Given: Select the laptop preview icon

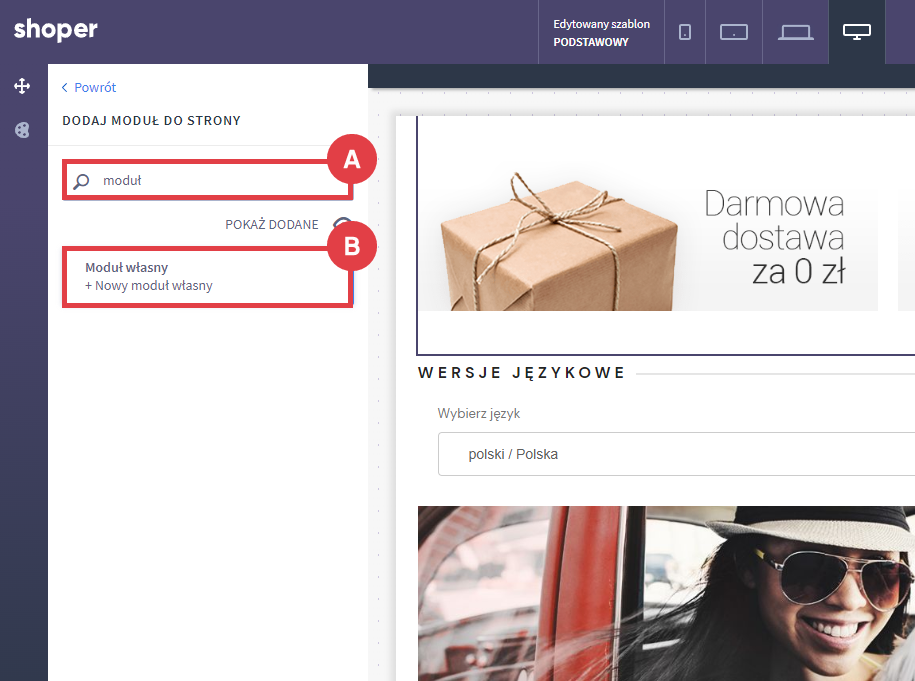Looking at the screenshot, I should [x=796, y=32].
